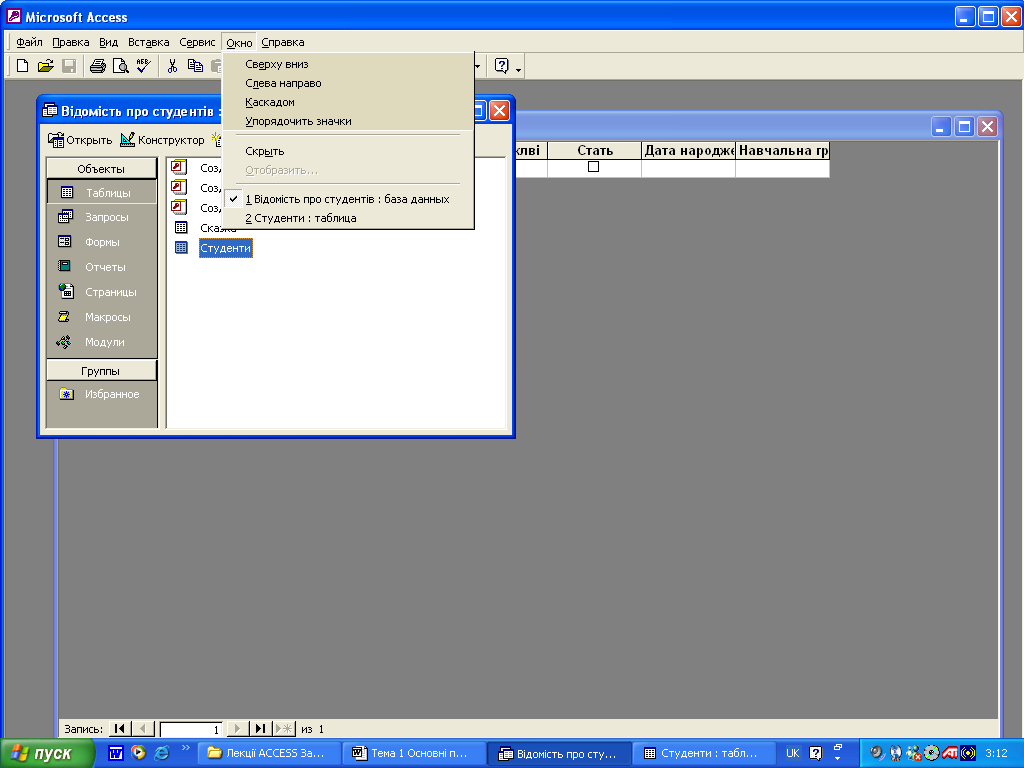Click the Help question mark toolbar icon
1024x768 pixels.
[502, 66]
